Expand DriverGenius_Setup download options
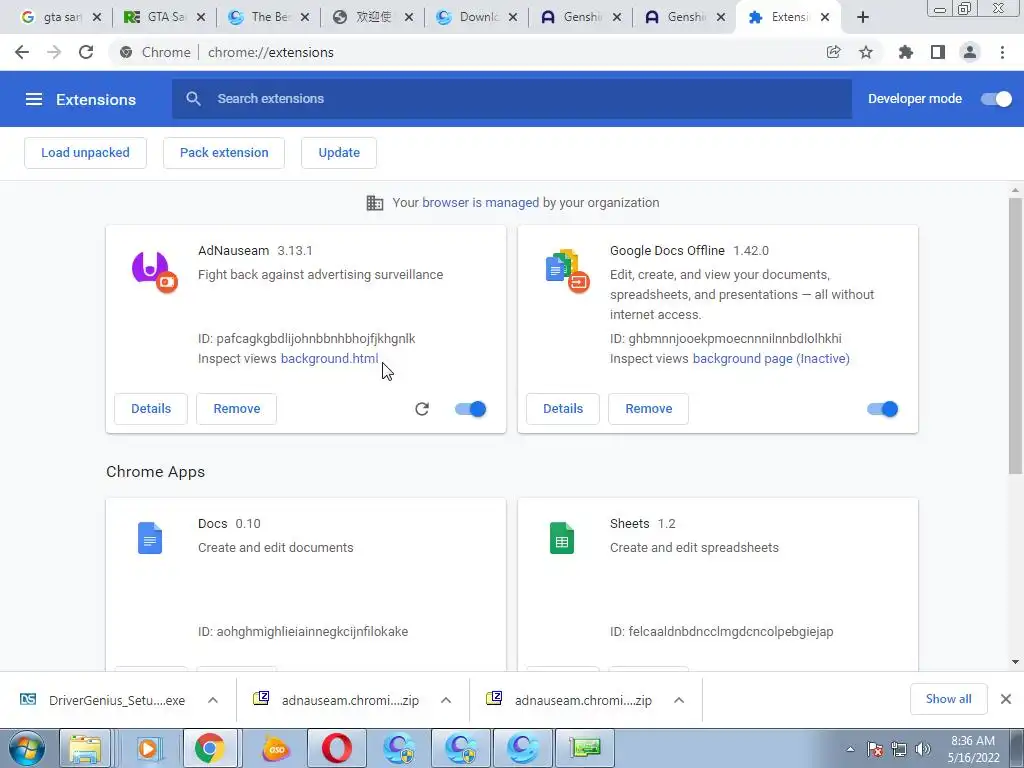 tap(213, 700)
